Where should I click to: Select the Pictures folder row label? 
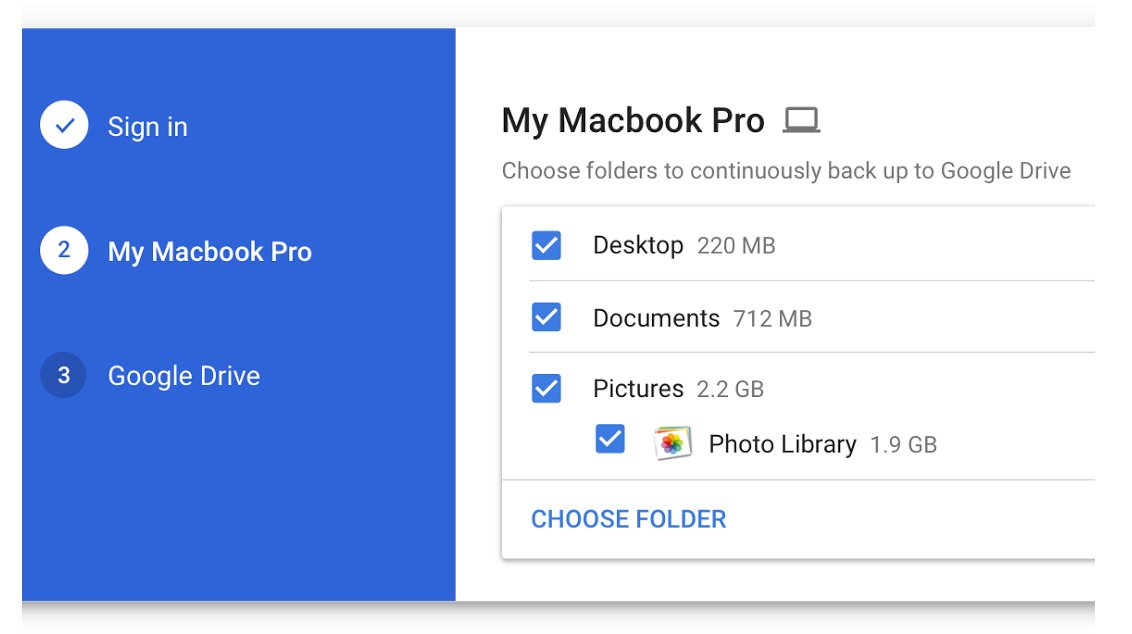coord(638,389)
